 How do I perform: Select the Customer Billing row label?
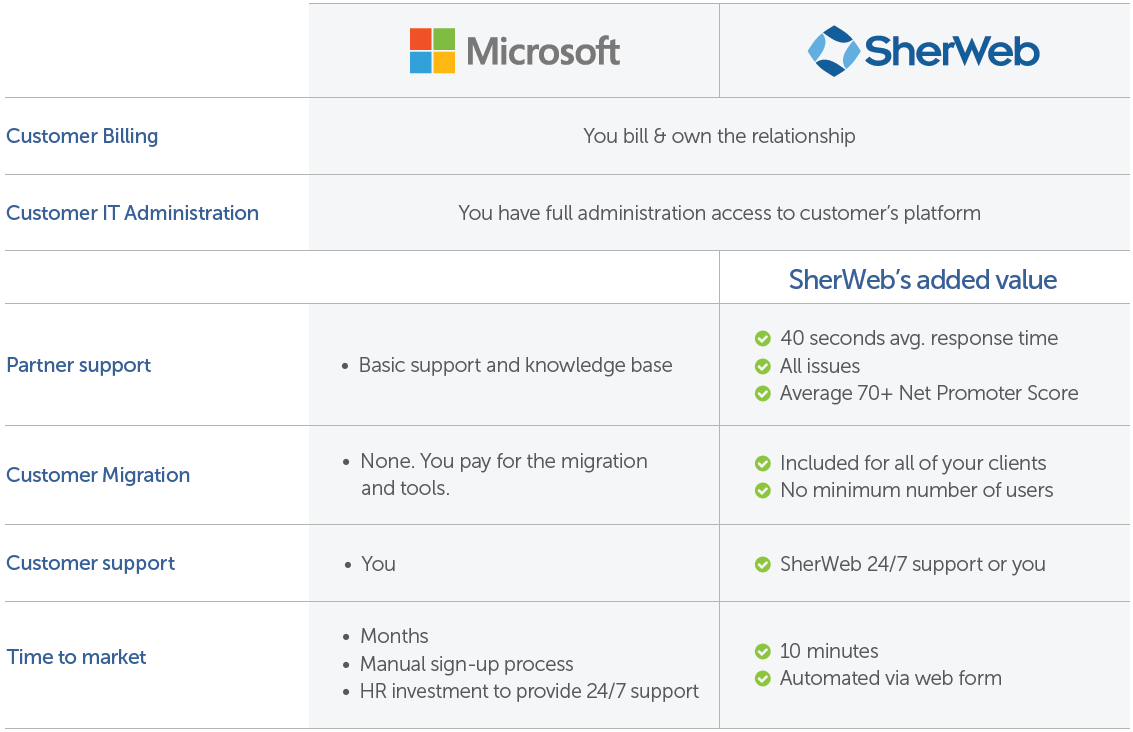(82, 136)
